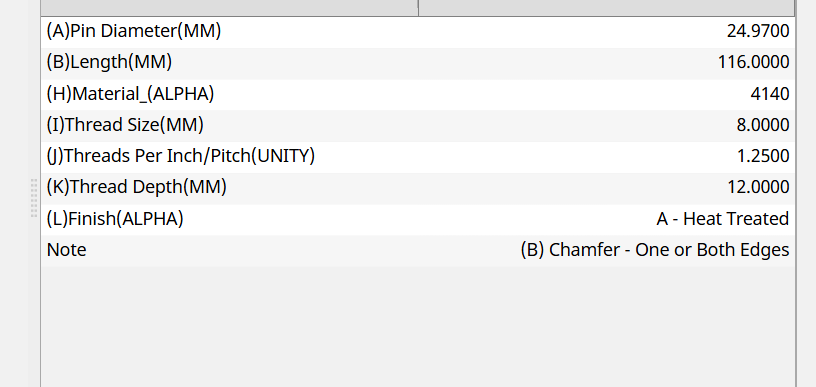Click the left column header of the table
Image resolution: width=816 pixels, height=387 pixels.
[x=230, y=8]
